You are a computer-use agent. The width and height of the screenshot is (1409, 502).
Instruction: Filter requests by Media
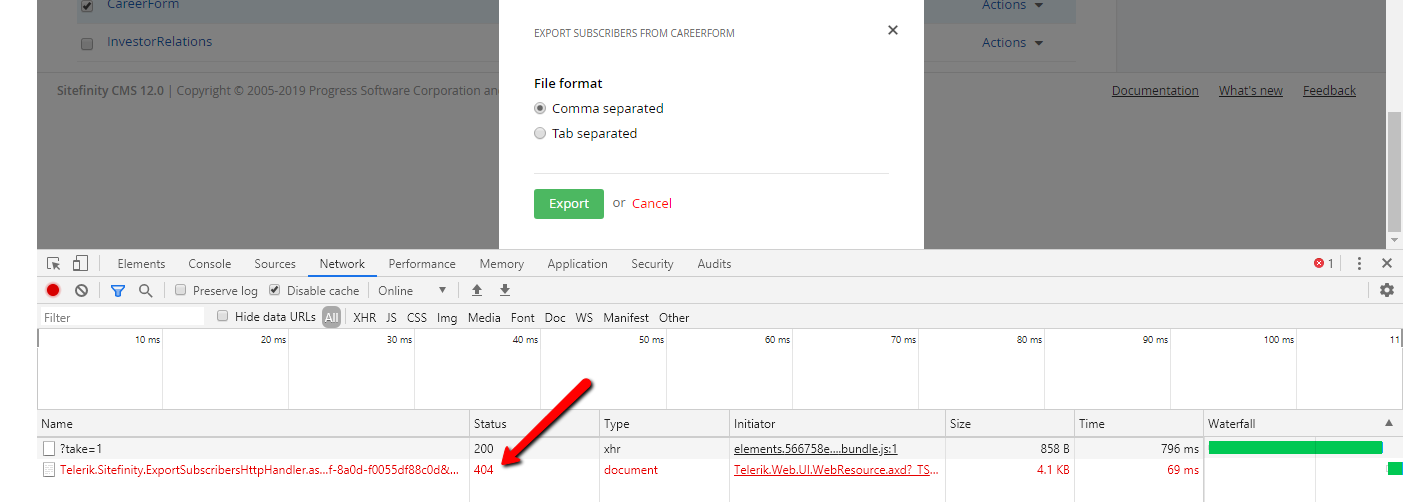click(484, 317)
